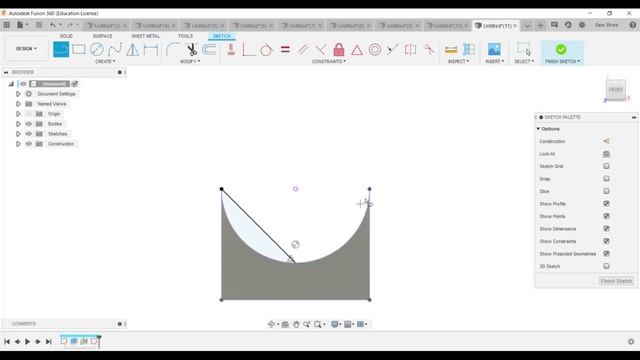Screen dimensions: 640x360
Task: Switch to the Surface tab
Action: (102, 36)
